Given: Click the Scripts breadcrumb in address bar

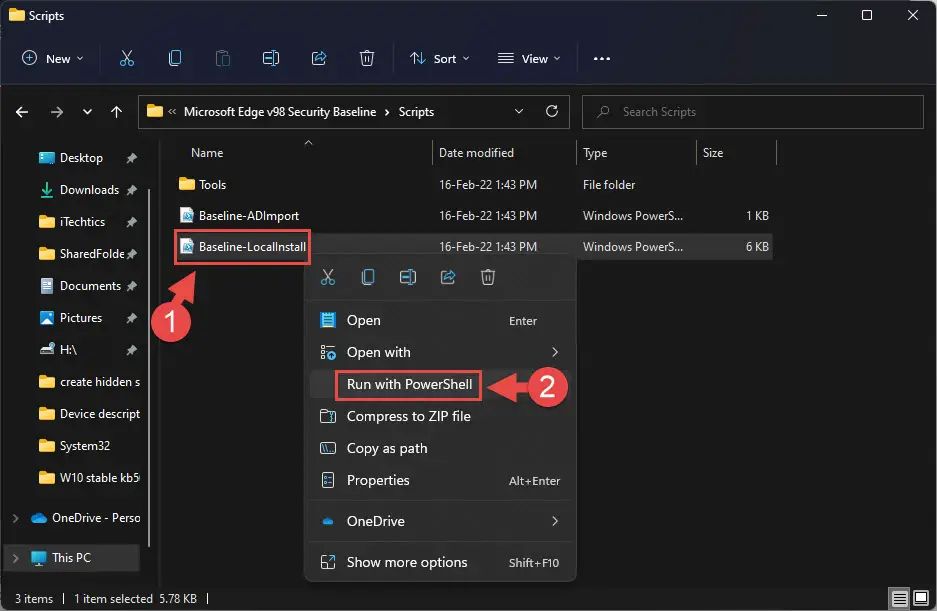Looking at the screenshot, I should click(417, 112).
